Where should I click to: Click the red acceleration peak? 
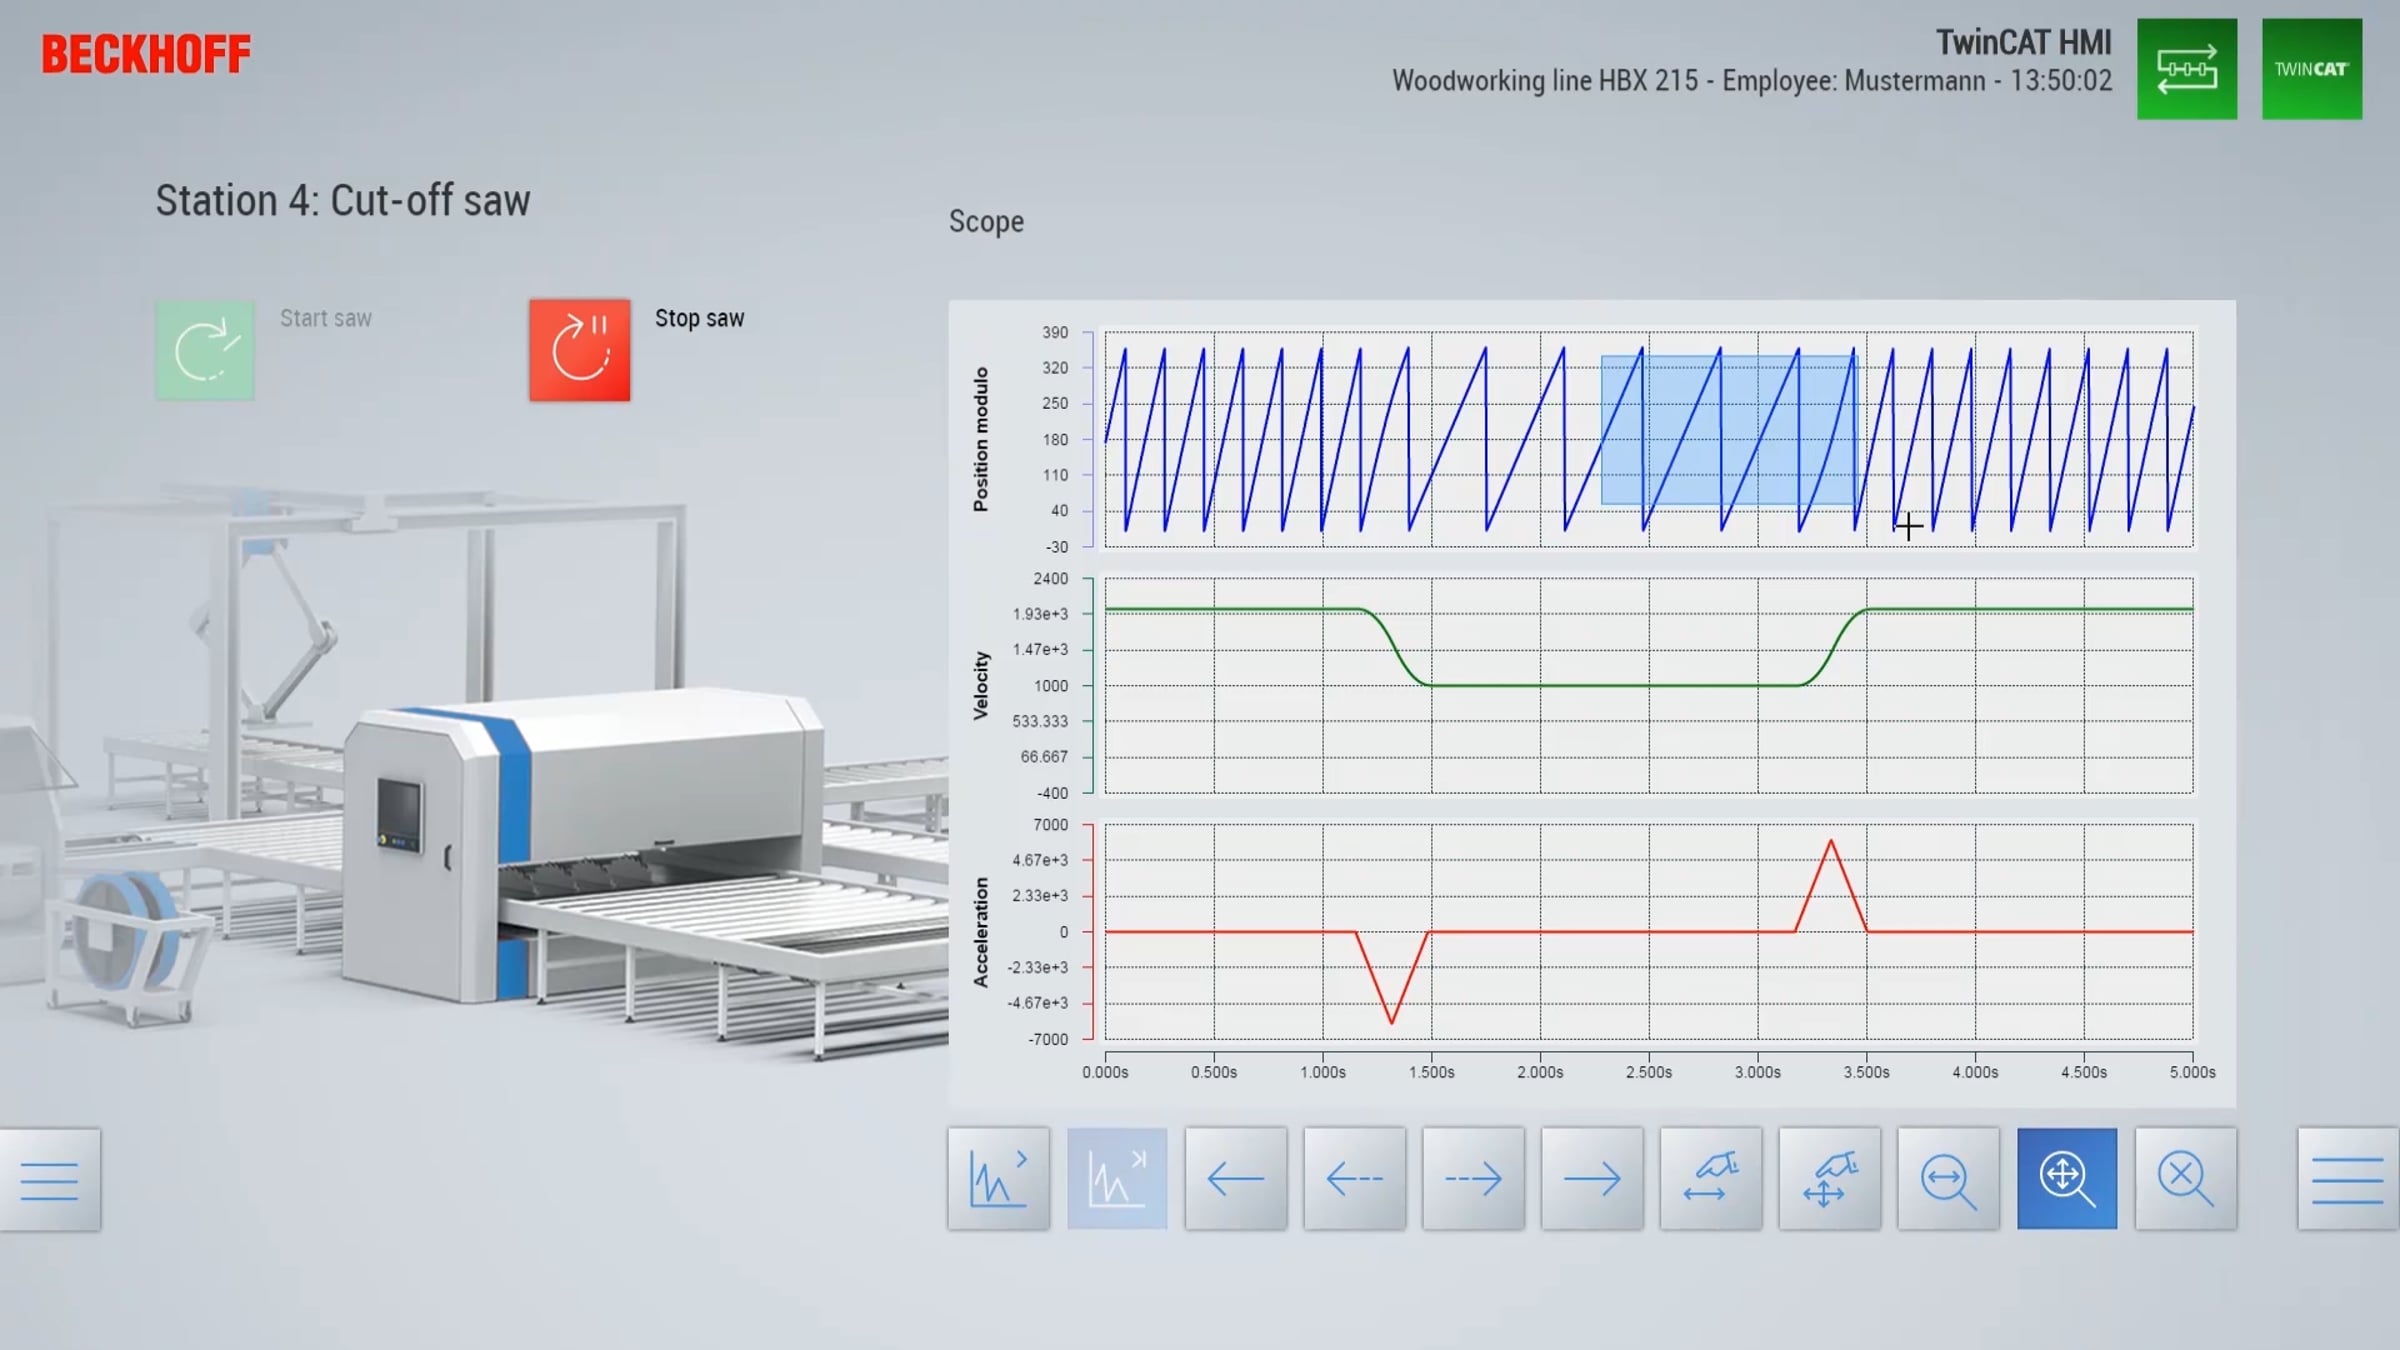(x=1831, y=843)
